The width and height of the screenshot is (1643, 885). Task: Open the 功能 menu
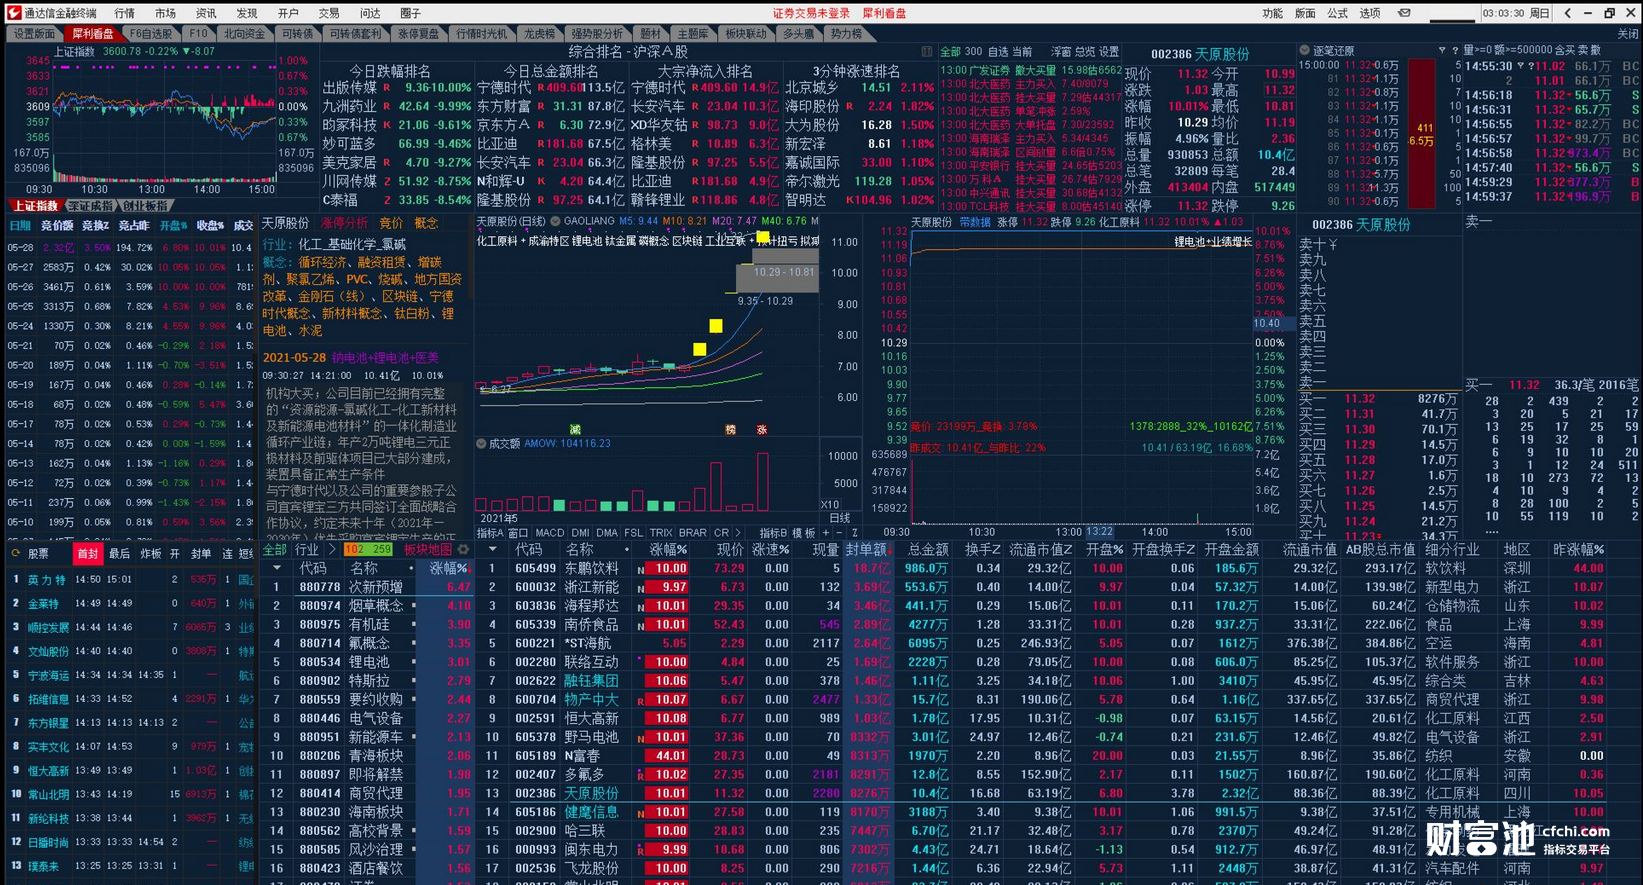1272,13
